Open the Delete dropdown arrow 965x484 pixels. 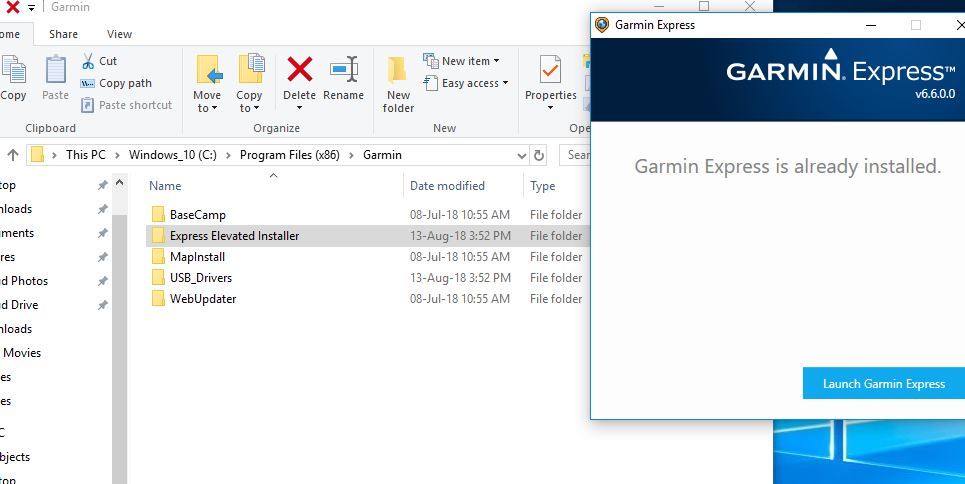tap(300, 108)
